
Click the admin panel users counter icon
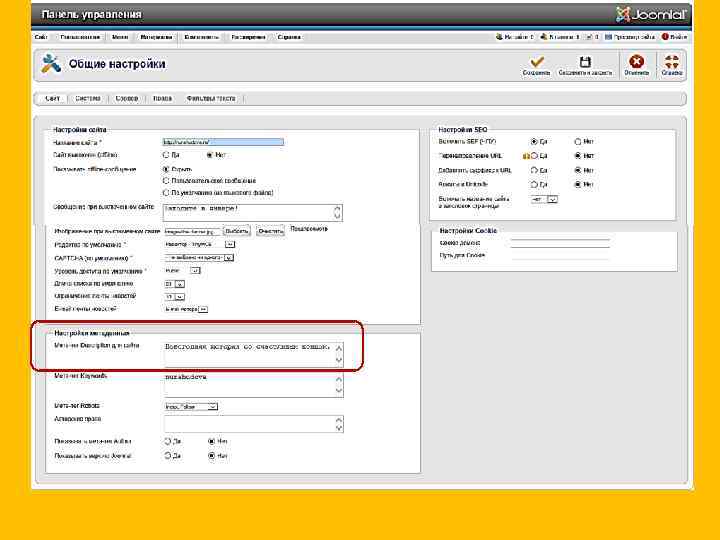pos(544,37)
